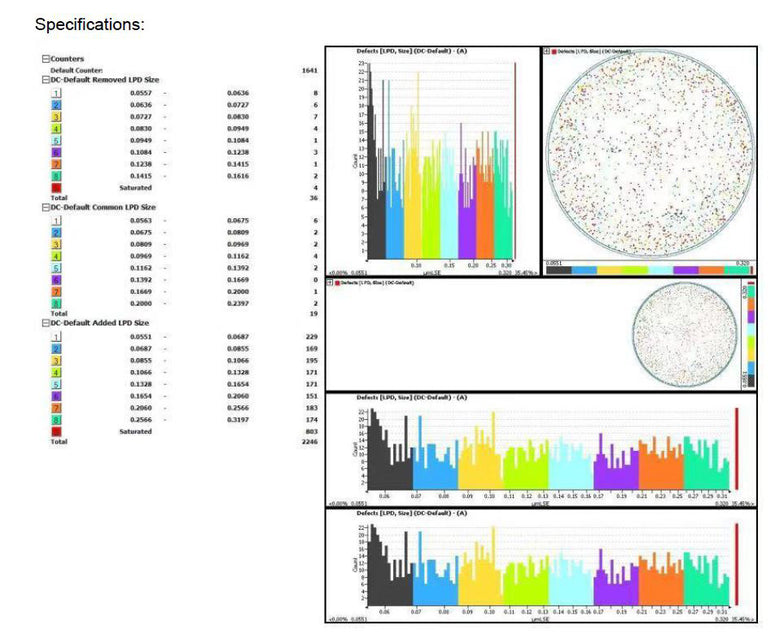Select Common bin 8 teal swatch, 0.2000–0.2397

click(x=56, y=304)
